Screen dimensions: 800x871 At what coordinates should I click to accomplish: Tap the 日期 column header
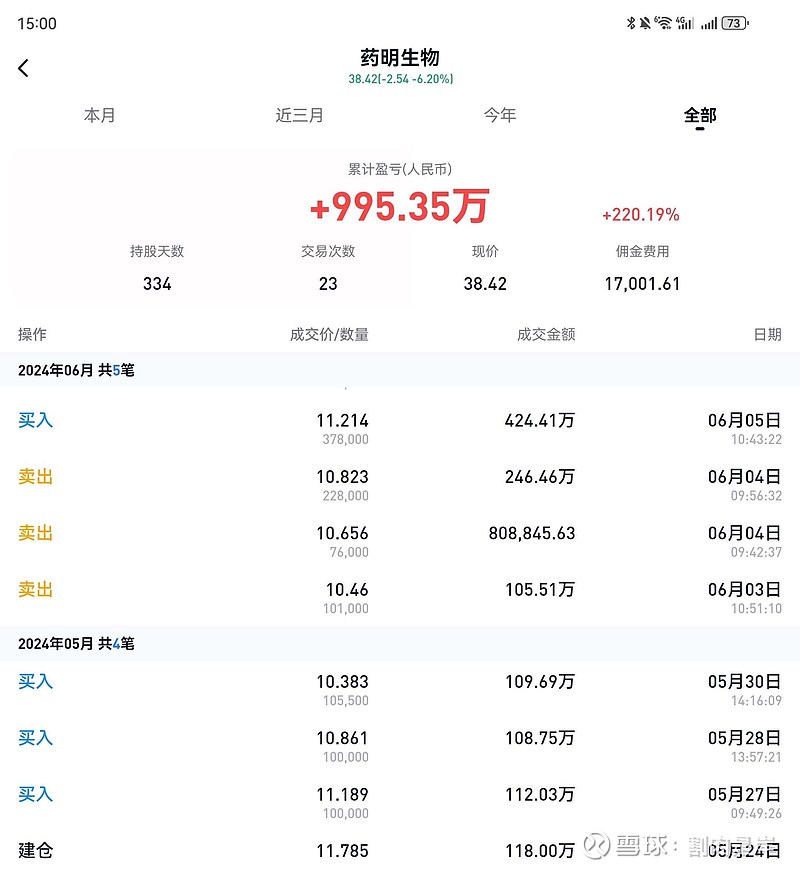tap(767, 334)
